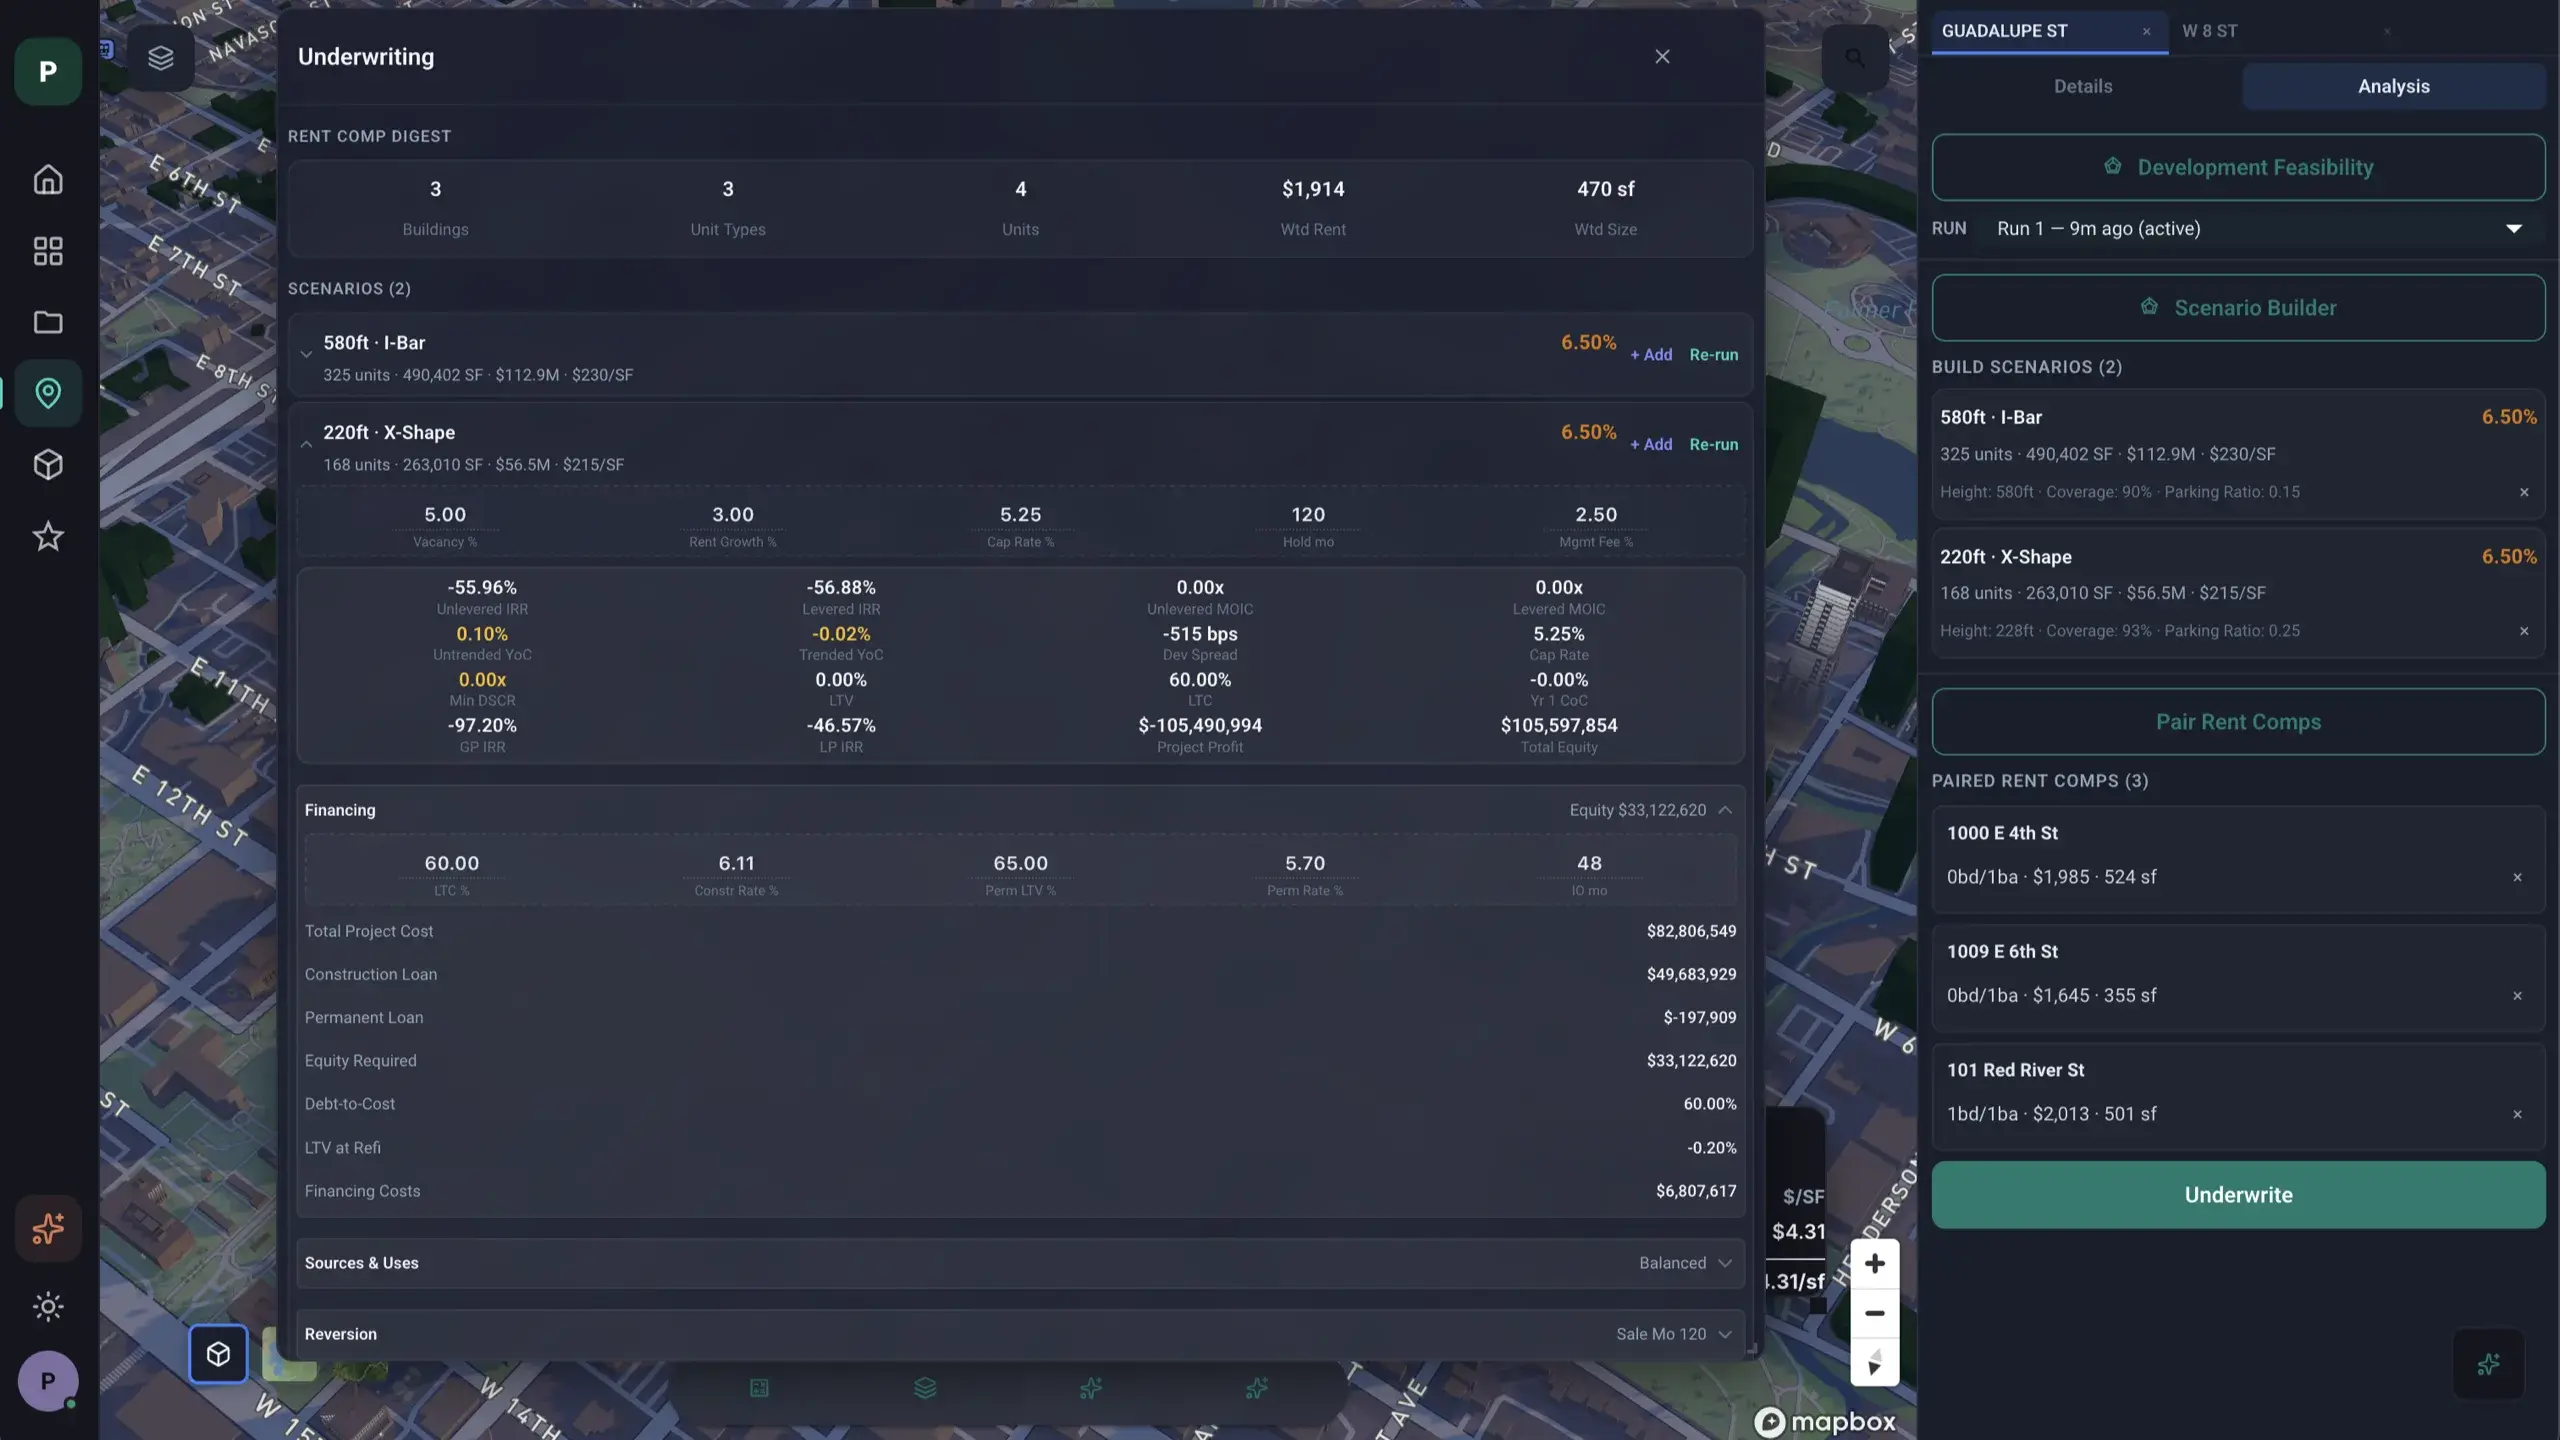Screen dimensions: 2560x1440
Task: Remove the 1009 E 6th St comp
Action: (2517, 996)
